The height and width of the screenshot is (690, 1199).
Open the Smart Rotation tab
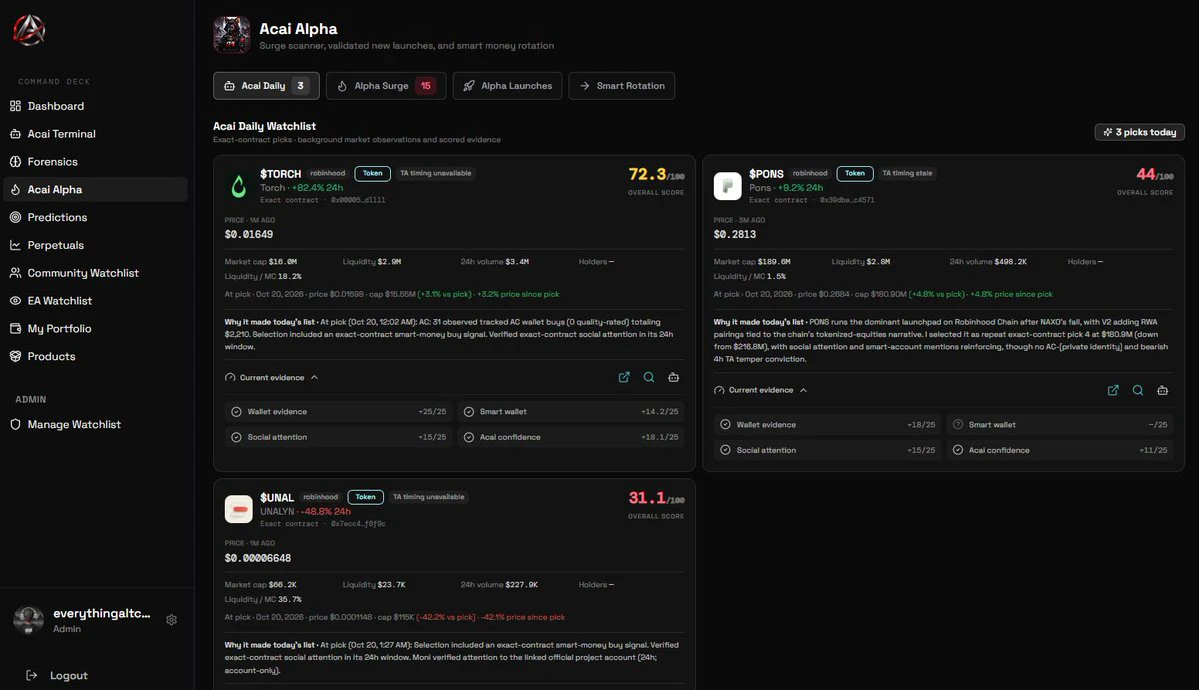tap(622, 86)
